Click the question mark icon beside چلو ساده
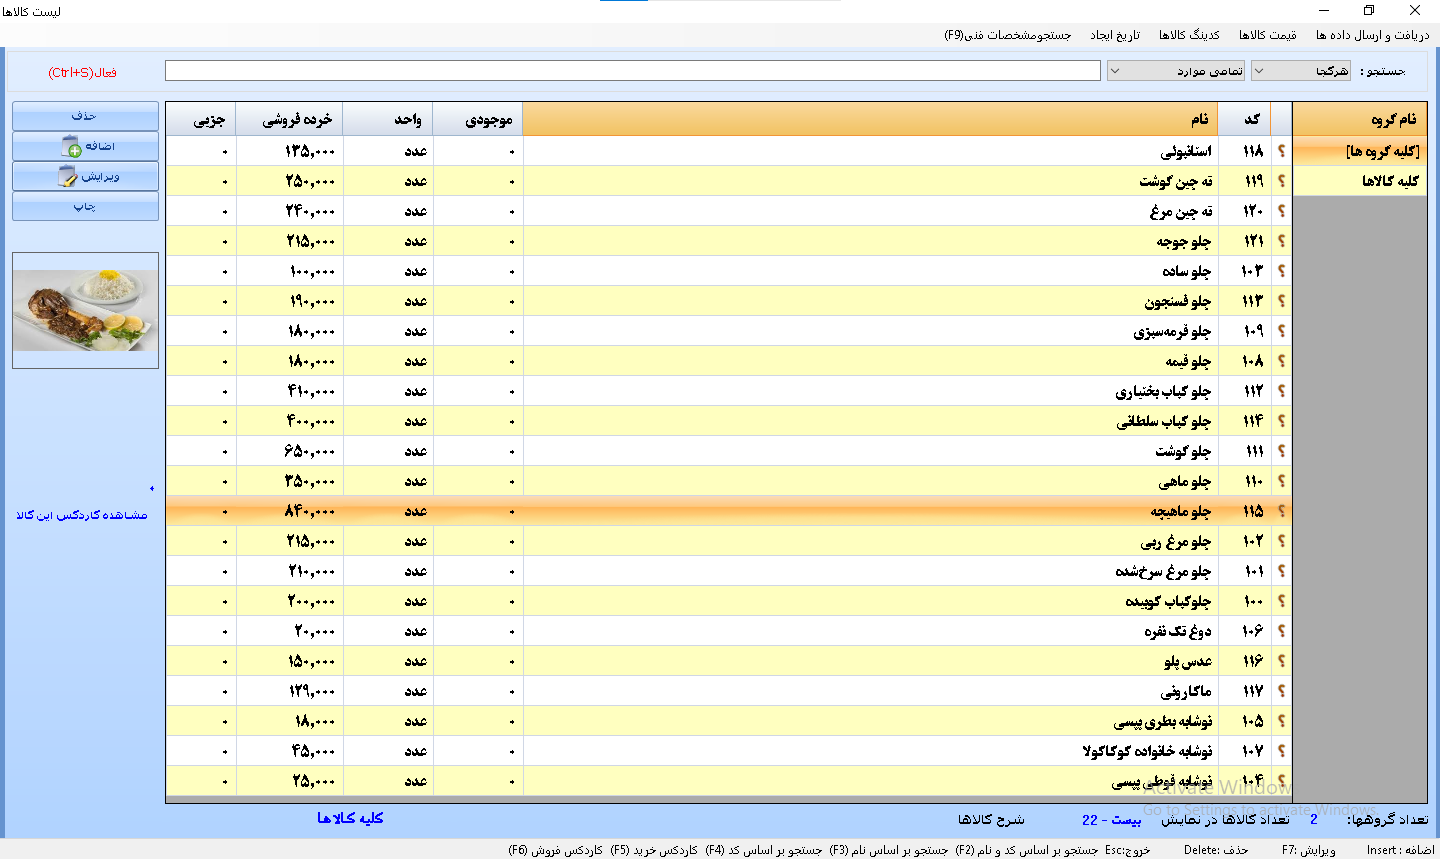Screen dimensions: 1440x859 (1281, 271)
